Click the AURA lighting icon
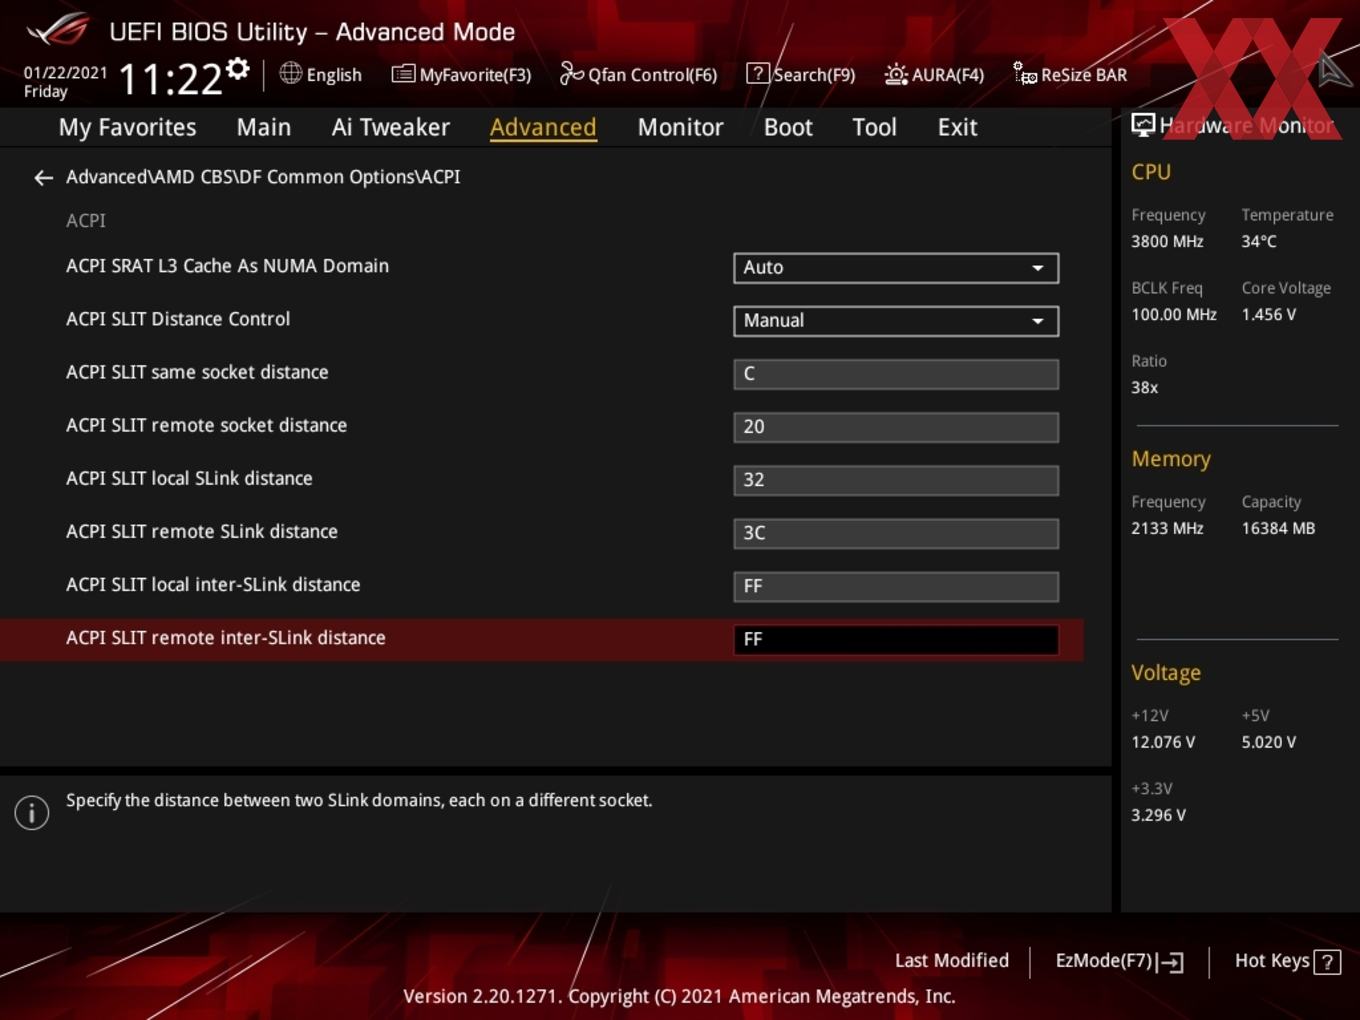 [x=896, y=74]
